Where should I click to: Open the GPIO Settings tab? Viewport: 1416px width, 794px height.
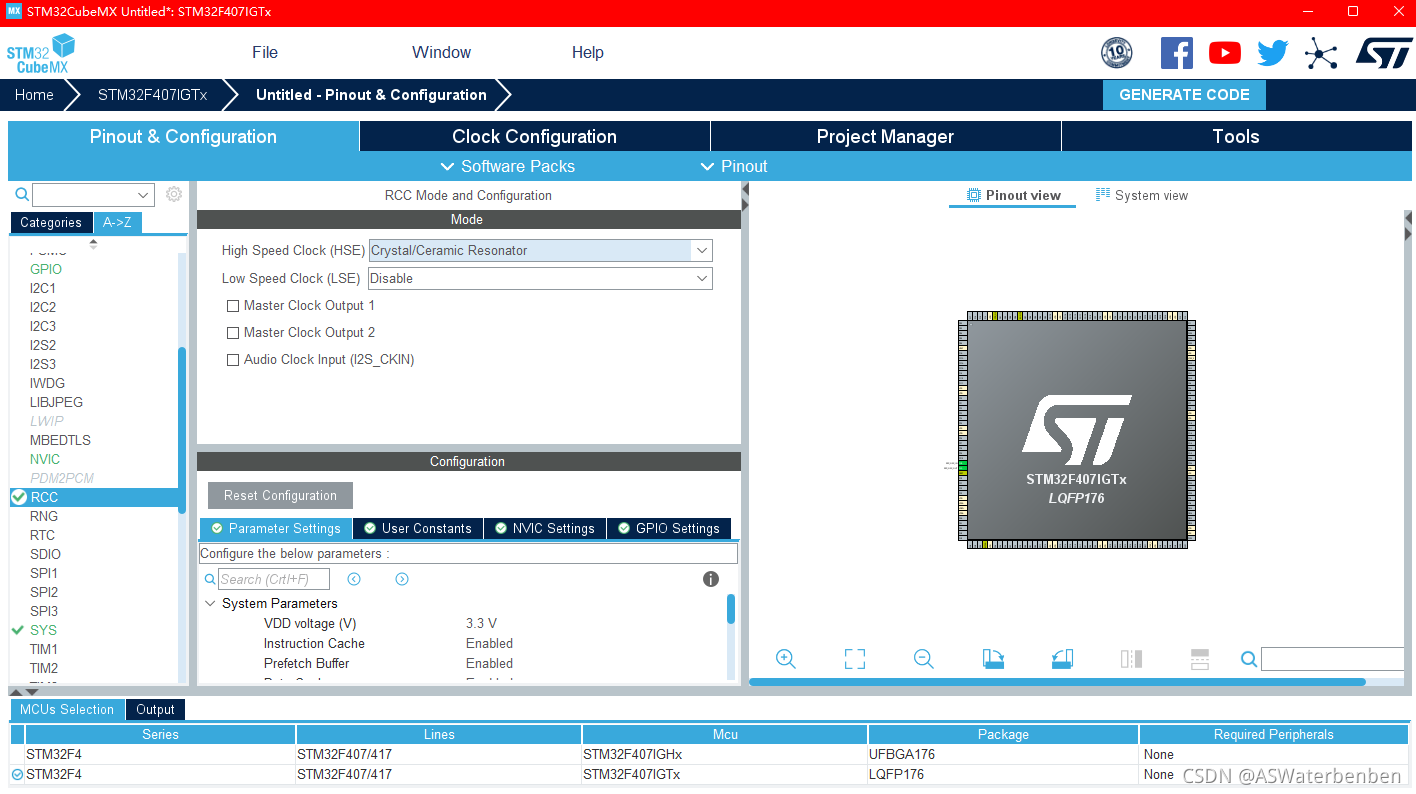pos(668,528)
